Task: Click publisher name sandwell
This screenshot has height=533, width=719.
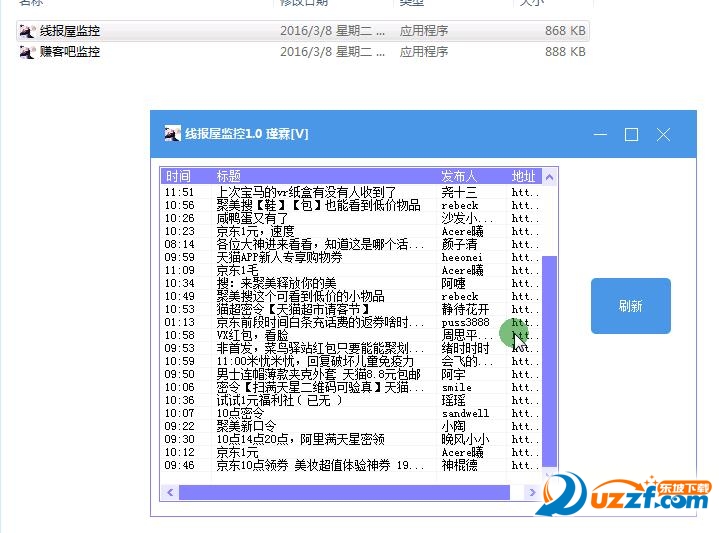Action: point(465,413)
